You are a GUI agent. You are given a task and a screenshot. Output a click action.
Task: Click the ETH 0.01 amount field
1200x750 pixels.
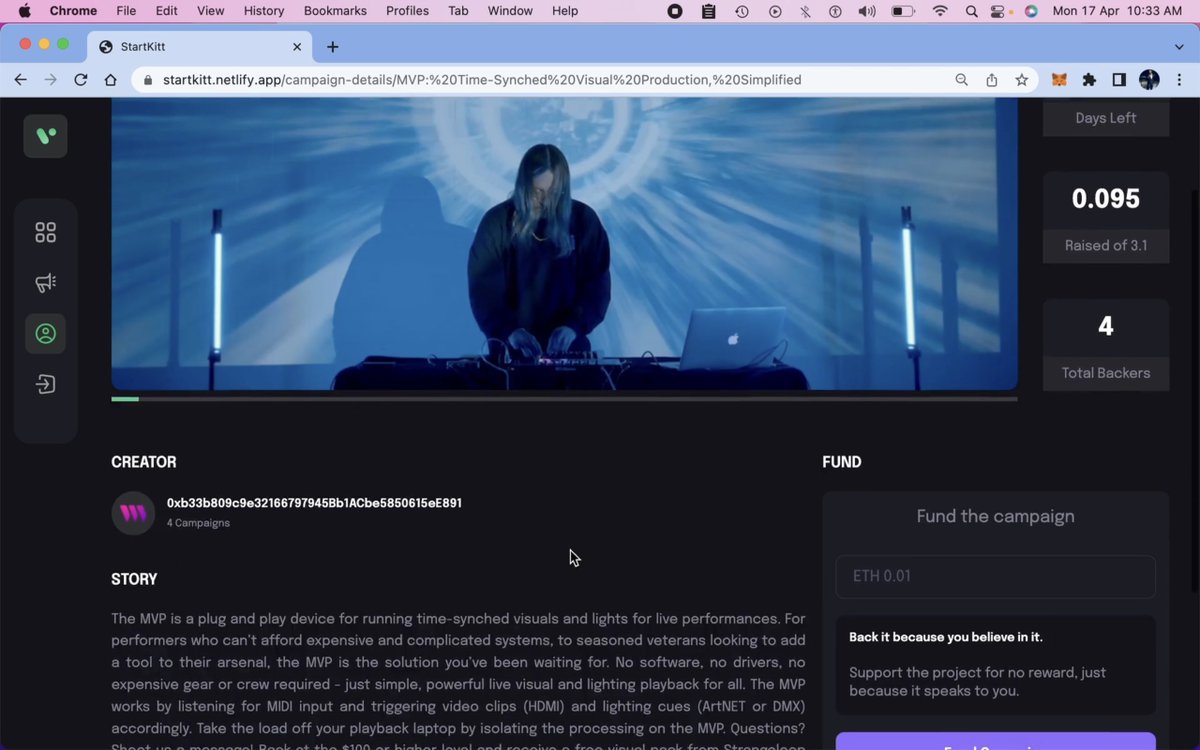(995, 577)
